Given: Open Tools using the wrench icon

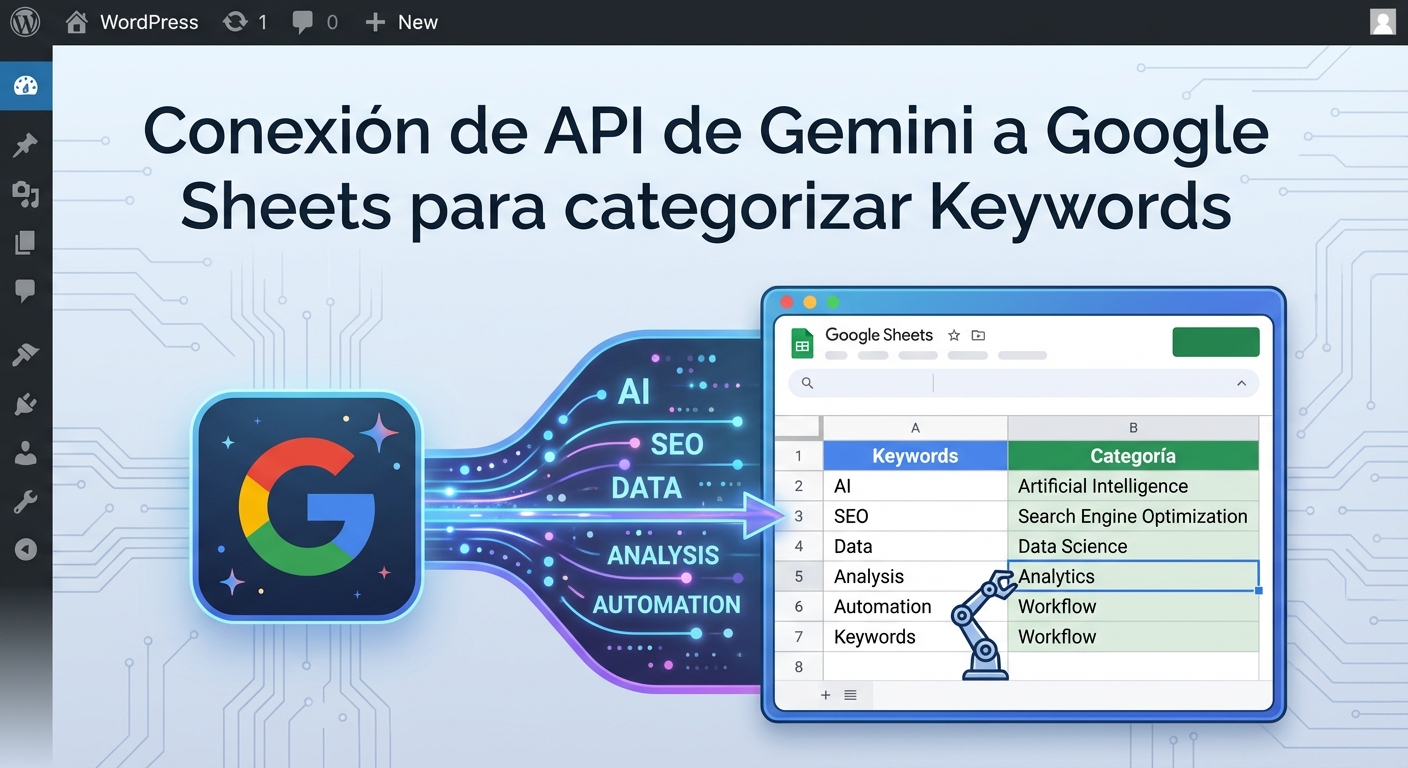Looking at the screenshot, I should pos(25,502).
